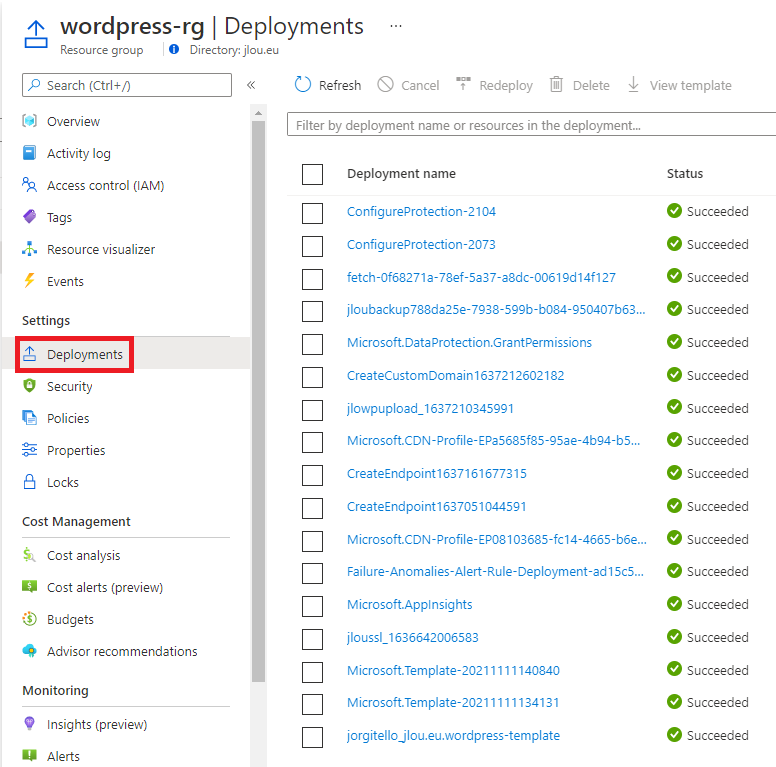Check the fetch-0f68271a deployment checkbox
776x767 pixels.
pos(312,279)
